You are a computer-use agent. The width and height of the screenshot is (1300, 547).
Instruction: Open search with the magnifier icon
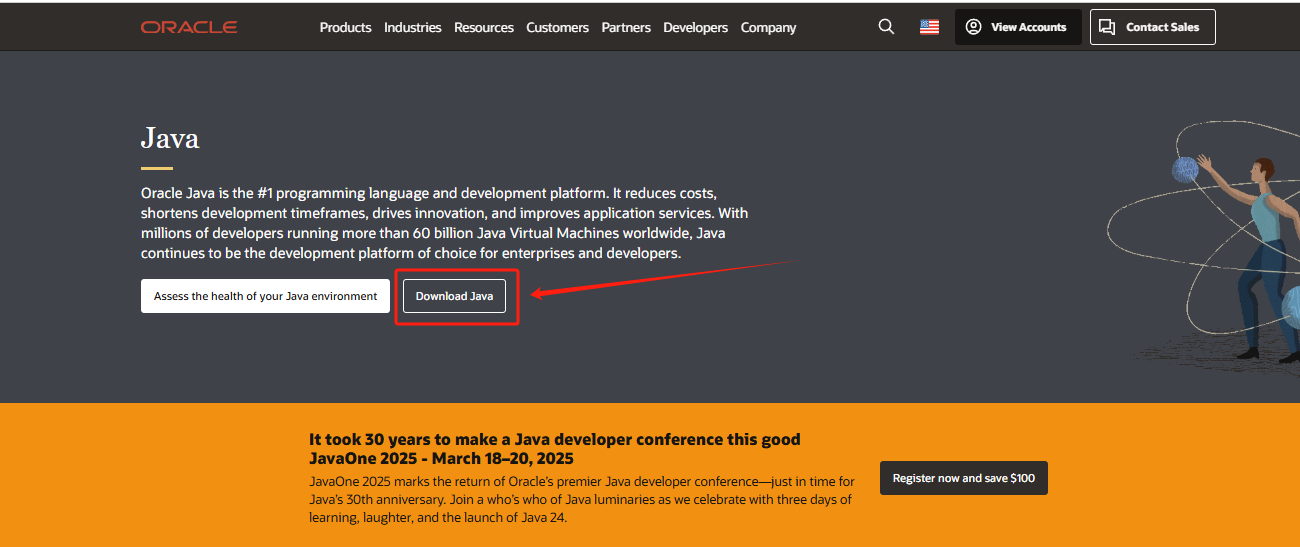point(886,27)
